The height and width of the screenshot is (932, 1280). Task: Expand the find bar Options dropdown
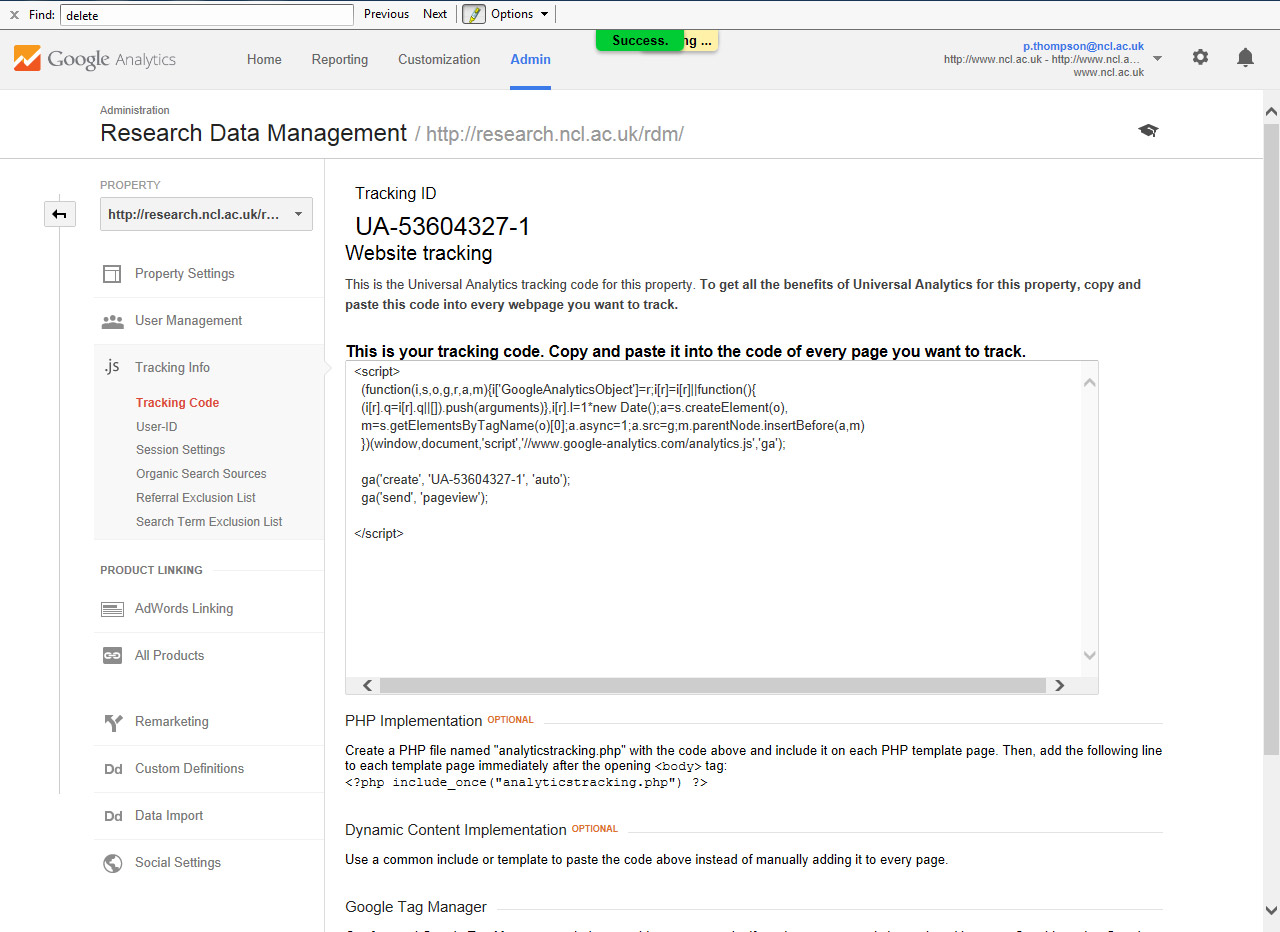[519, 14]
